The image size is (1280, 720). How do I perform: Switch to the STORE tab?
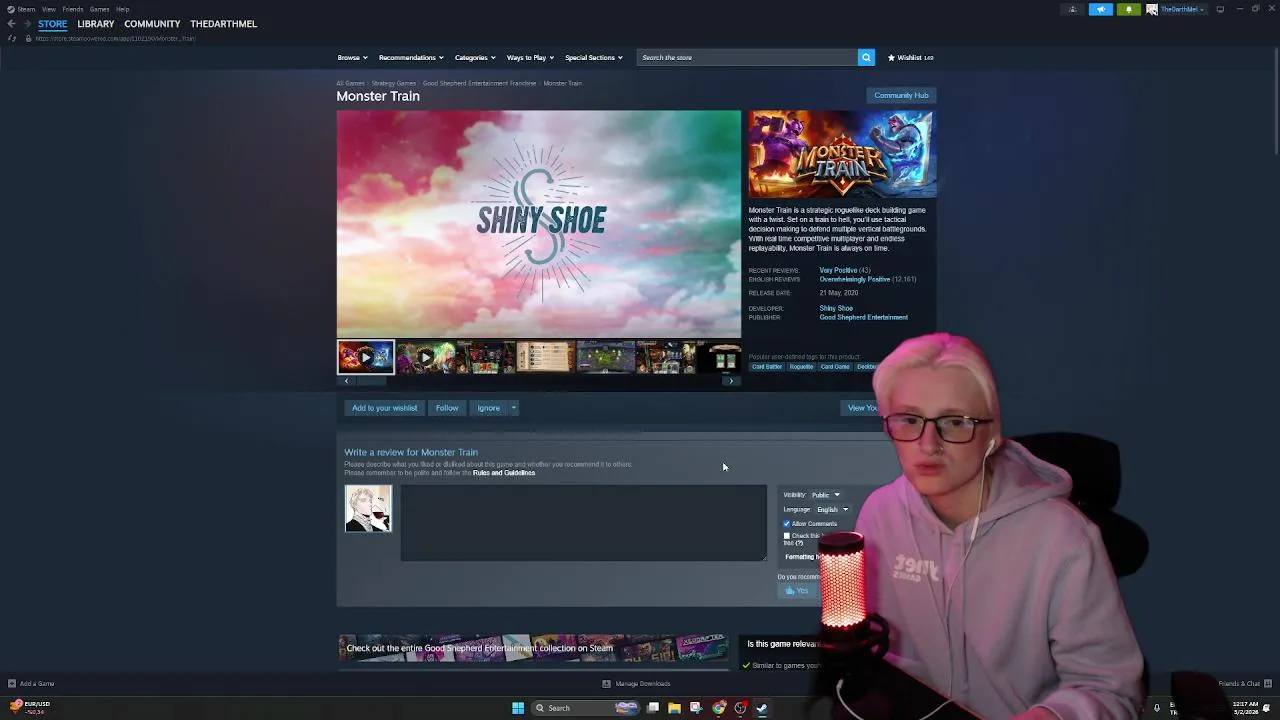53,24
